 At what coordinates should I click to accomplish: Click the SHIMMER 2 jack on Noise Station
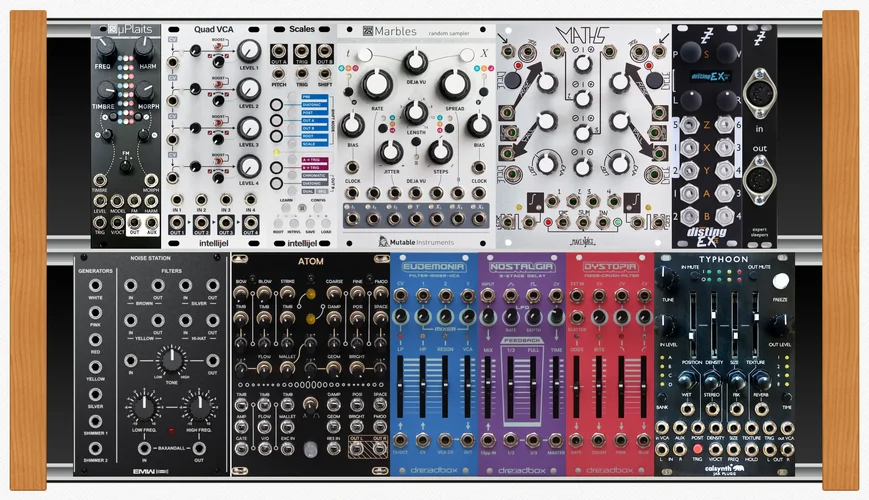click(95, 448)
